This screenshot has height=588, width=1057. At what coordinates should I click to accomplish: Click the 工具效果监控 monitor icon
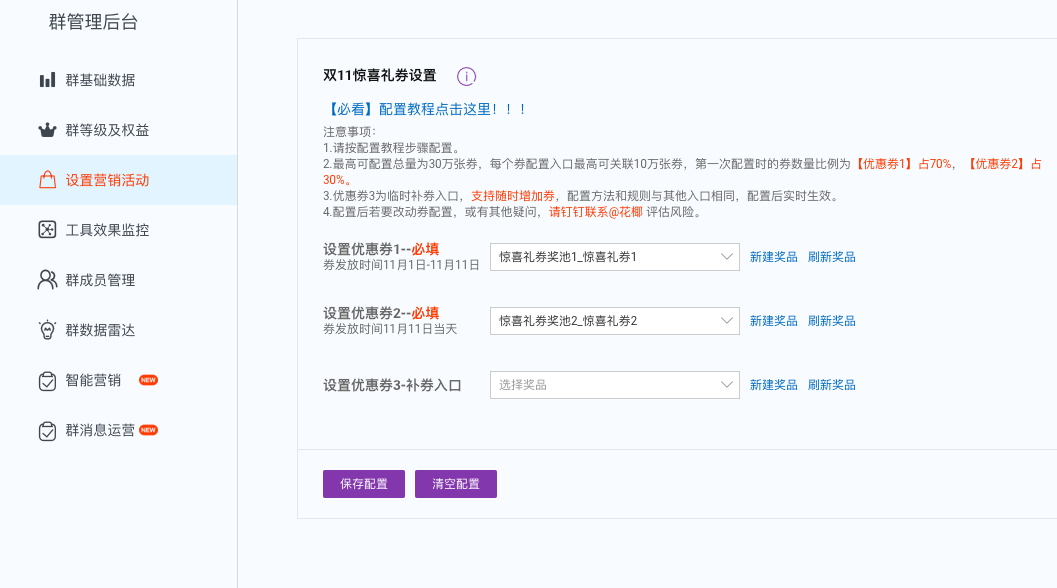47,230
